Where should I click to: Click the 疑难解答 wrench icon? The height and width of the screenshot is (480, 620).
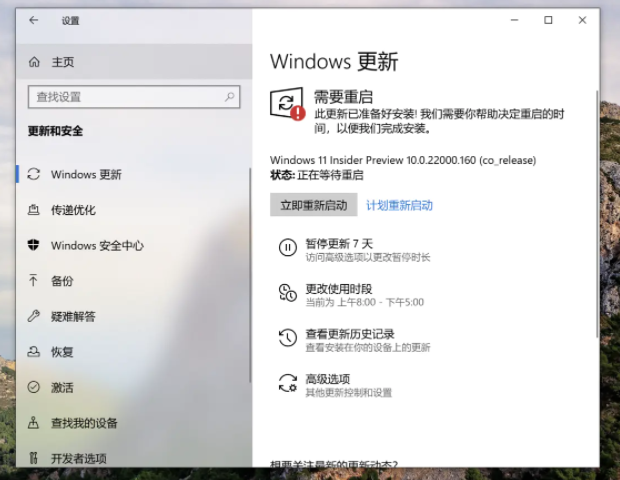34,316
